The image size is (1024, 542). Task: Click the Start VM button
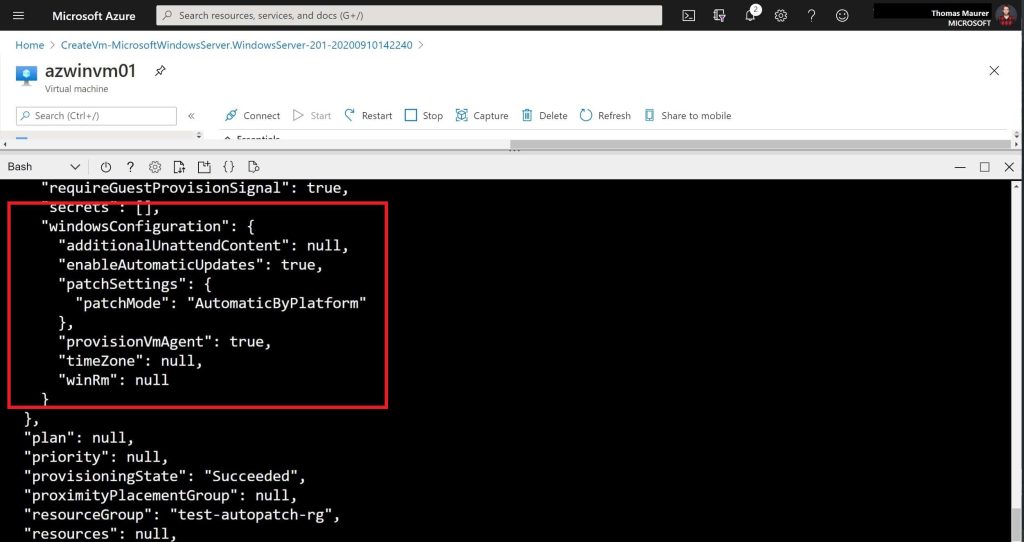[312, 116]
